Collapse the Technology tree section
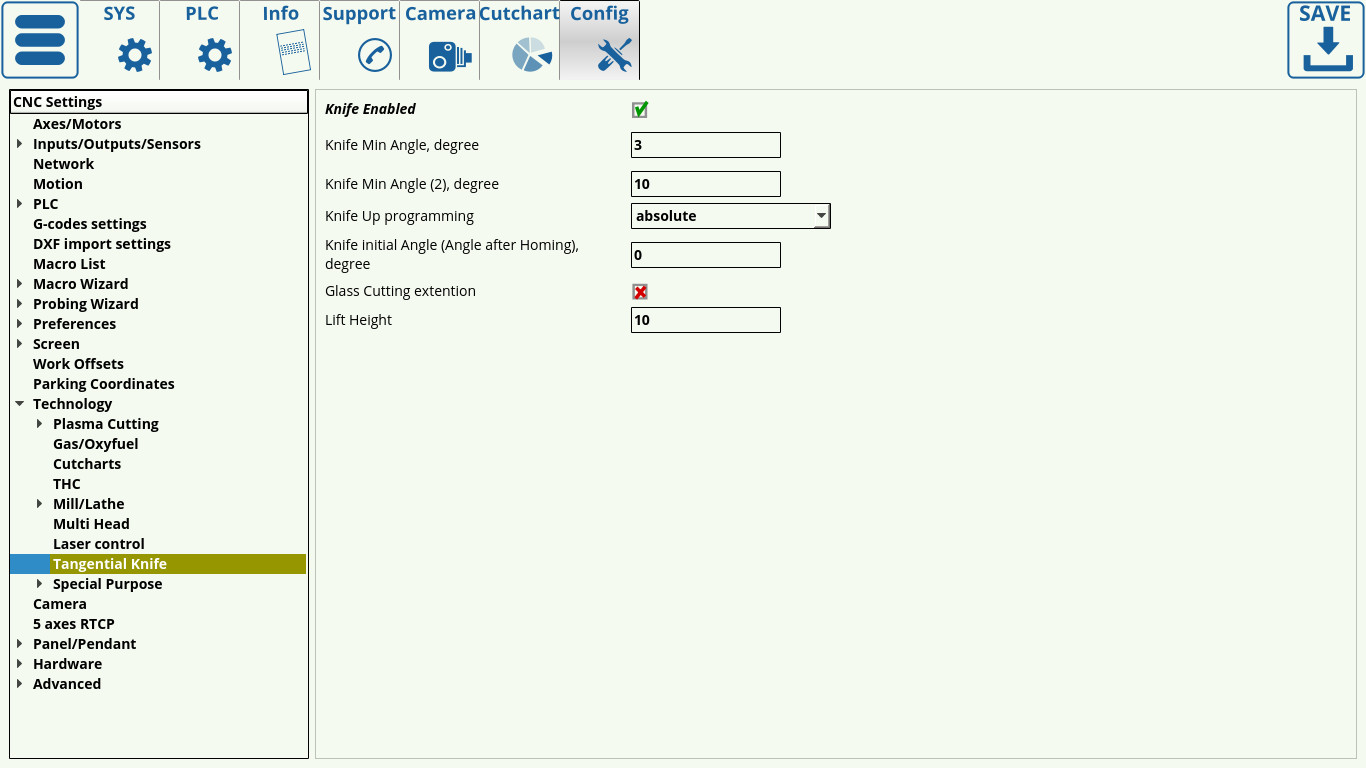The image size is (1366, 768). tap(19, 404)
